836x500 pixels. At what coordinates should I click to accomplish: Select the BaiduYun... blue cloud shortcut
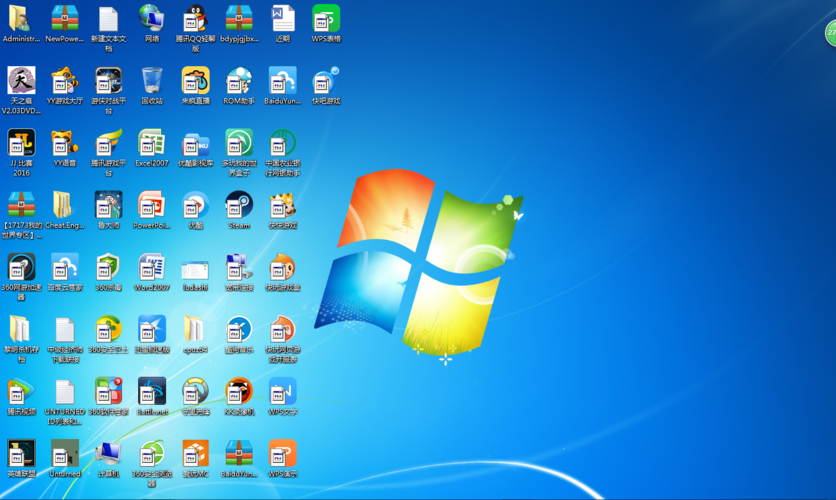click(283, 80)
